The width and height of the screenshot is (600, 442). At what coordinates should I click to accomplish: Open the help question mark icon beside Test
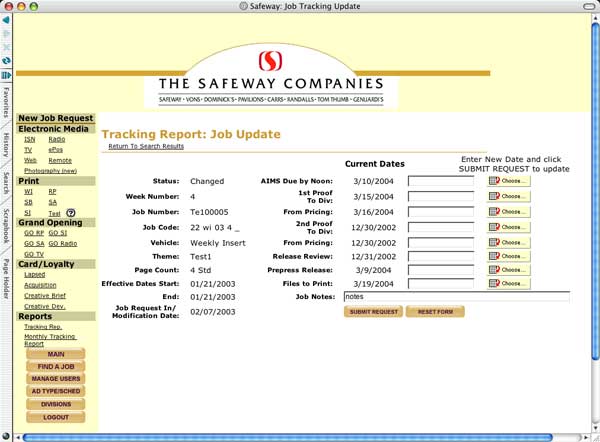(71, 213)
